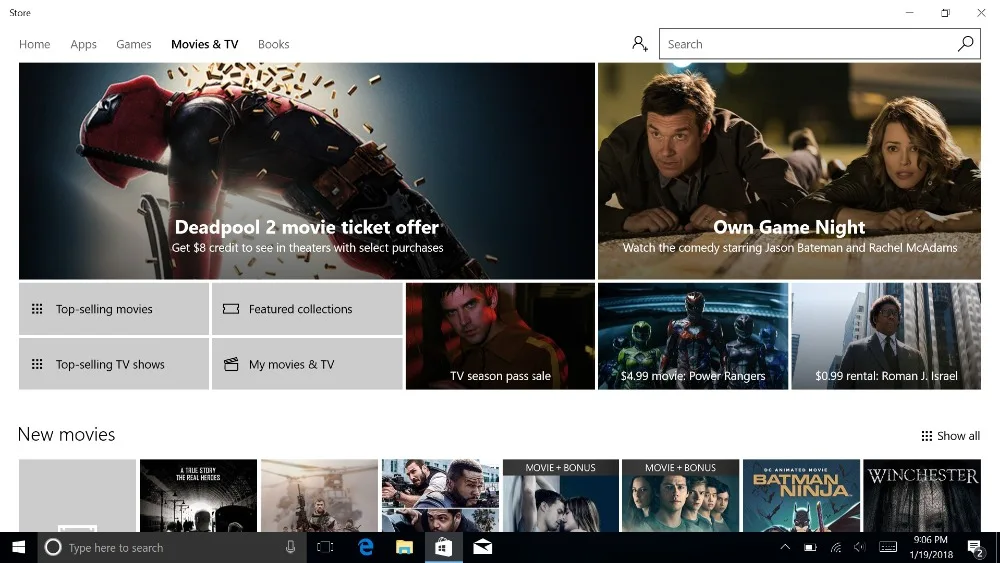Image resolution: width=1000 pixels, height=563 pixels.
Task: Open the 'A True Story' movie poster
Action: (198, 495)
